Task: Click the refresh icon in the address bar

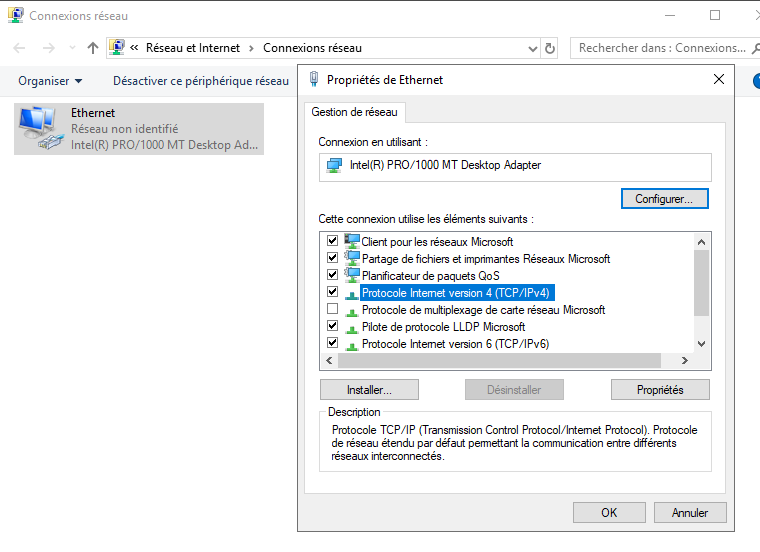Action: pyautogui.click(x=550, y=48)
